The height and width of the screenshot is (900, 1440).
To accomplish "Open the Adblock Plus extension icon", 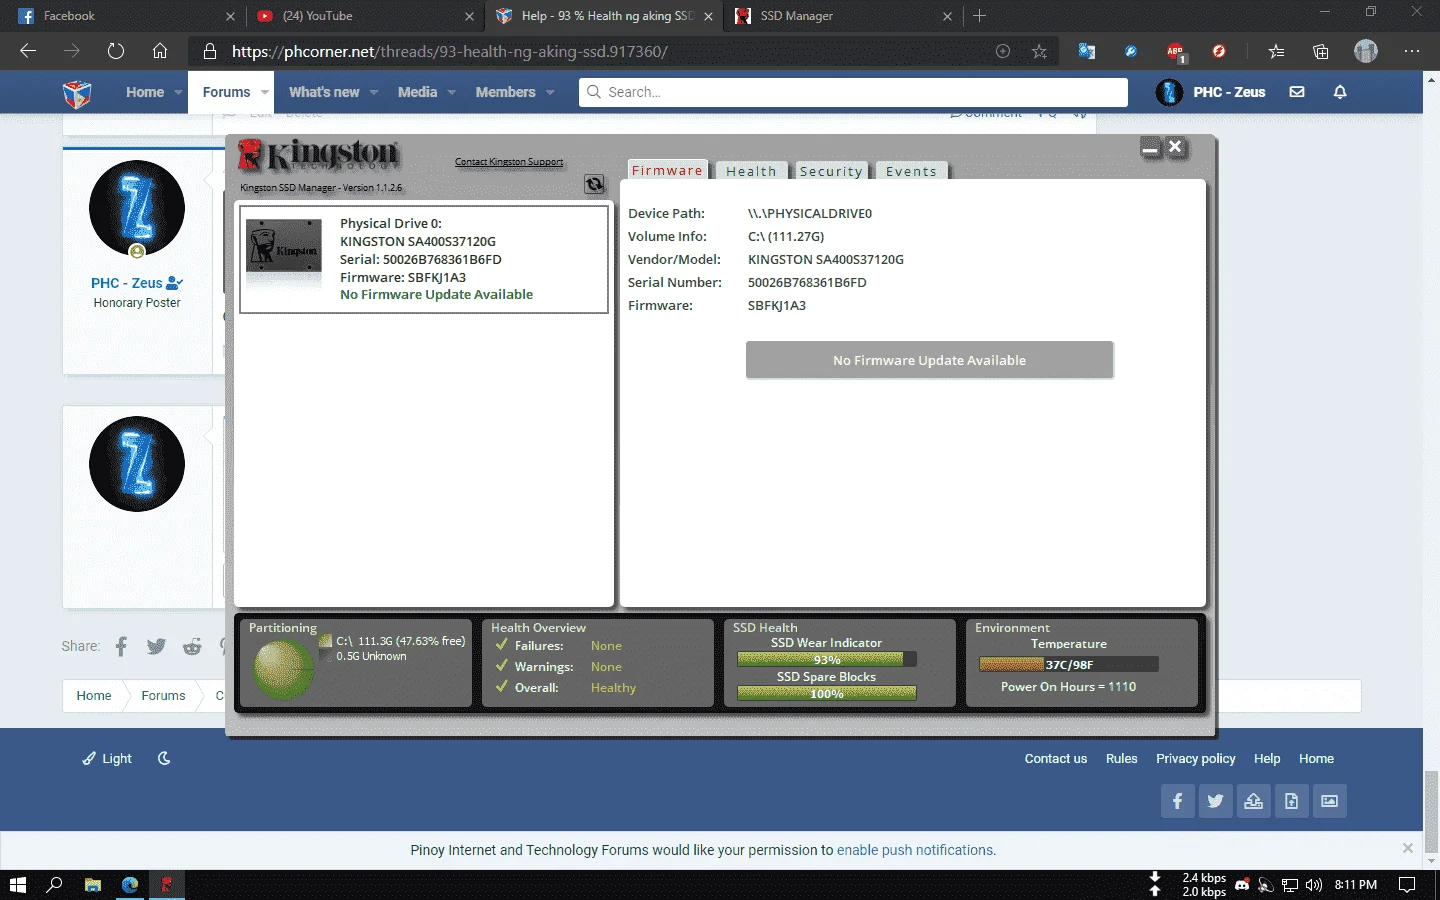I will [1175, 51].
